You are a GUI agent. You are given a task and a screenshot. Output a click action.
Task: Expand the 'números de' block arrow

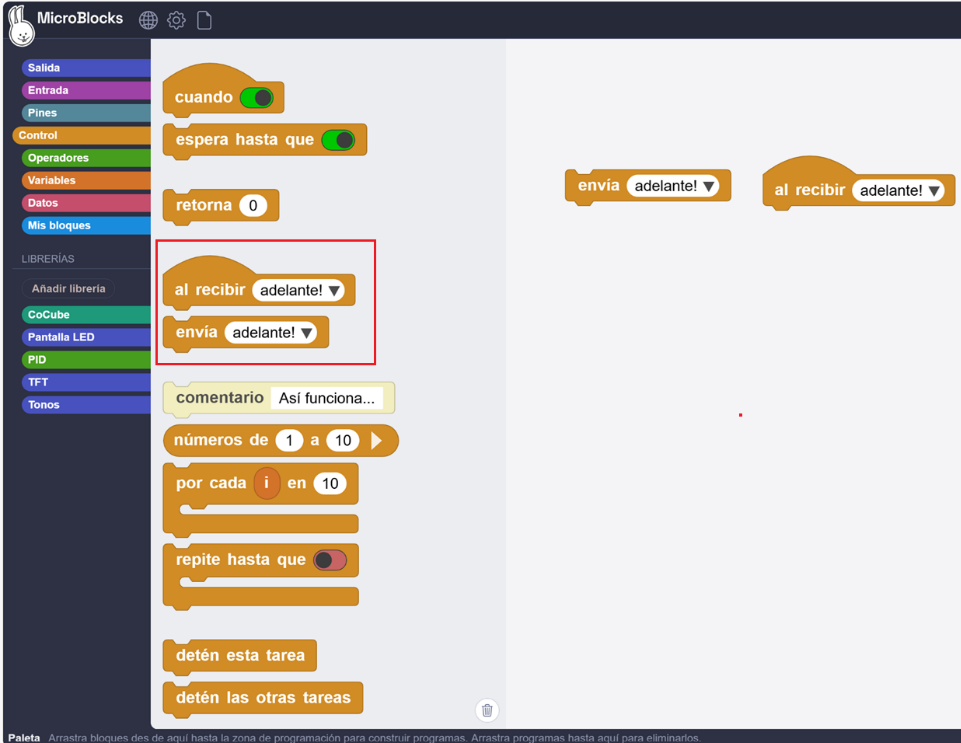pyautogui.click(x=377, y=441)
